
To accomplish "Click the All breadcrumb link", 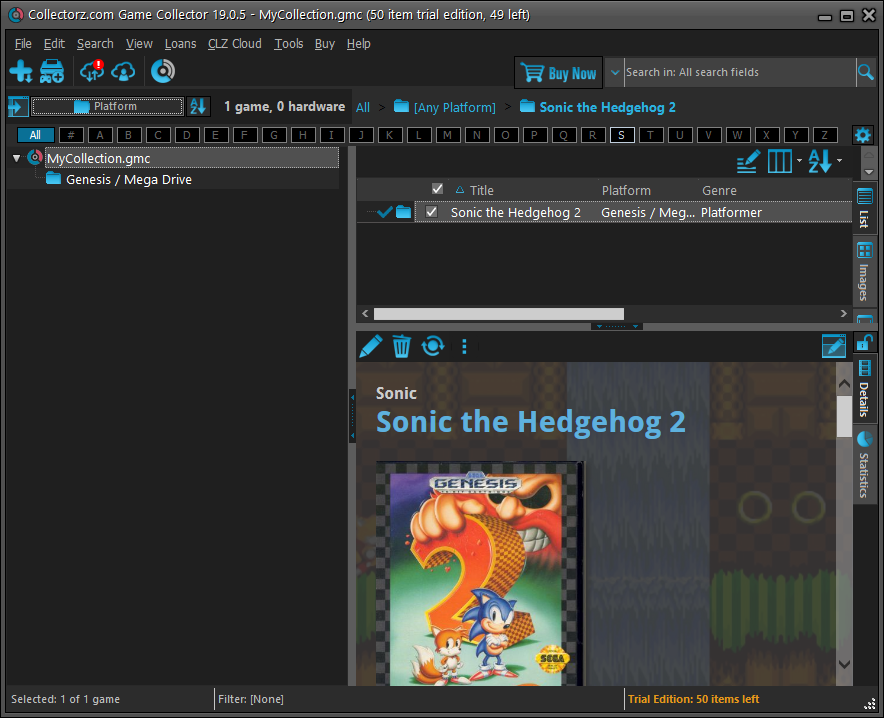I will click(x=363, y=108).
